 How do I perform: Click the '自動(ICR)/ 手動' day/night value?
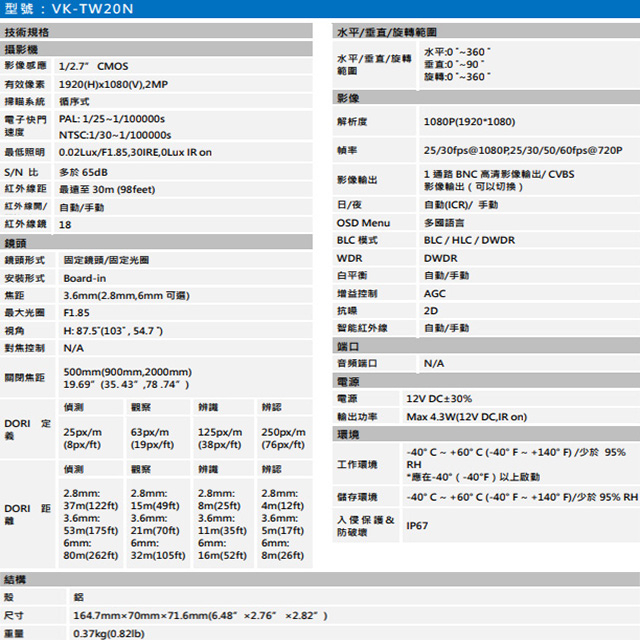pos(461,204)
